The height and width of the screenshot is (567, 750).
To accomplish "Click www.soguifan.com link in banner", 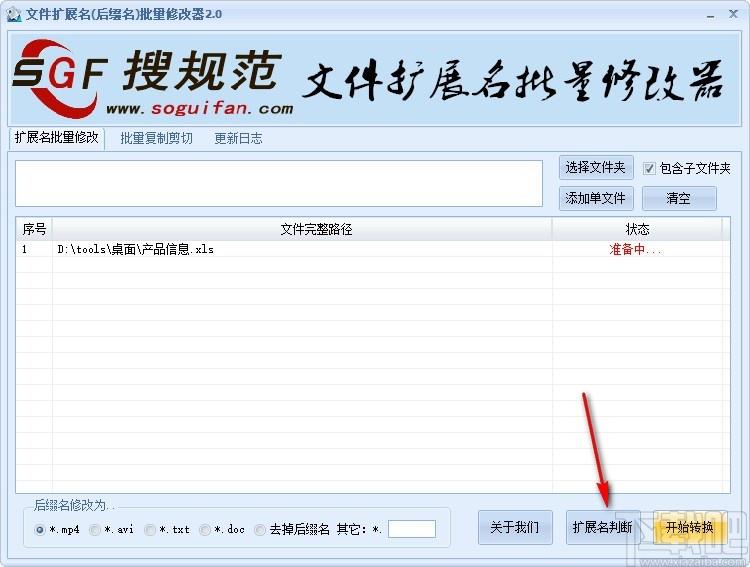I will click(x=200, y=109).
